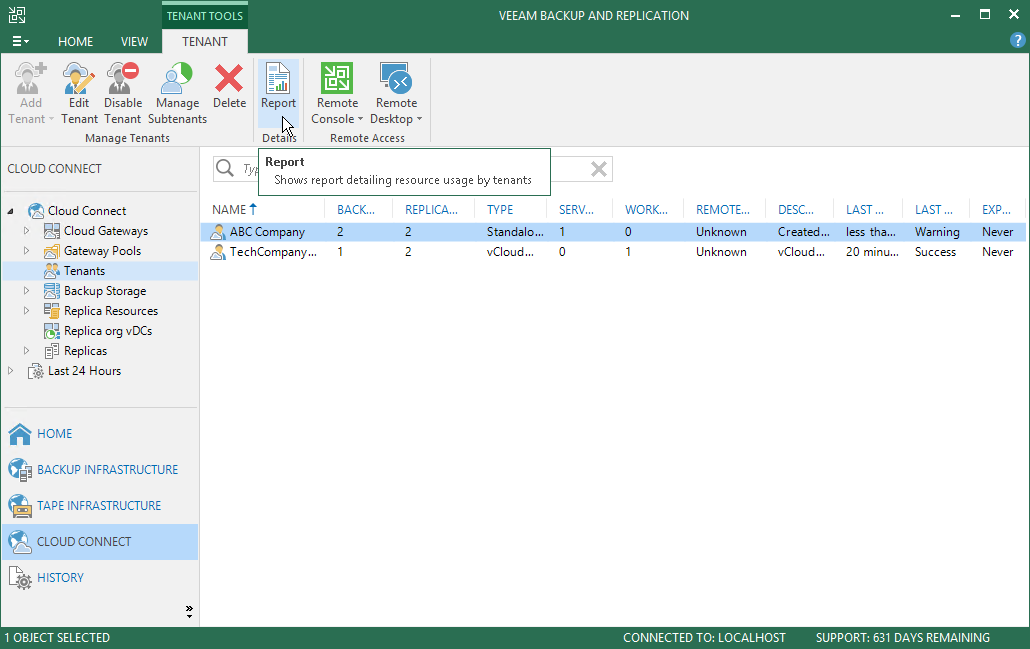
Task: Open the application main menu button
Action: (20, 41)
